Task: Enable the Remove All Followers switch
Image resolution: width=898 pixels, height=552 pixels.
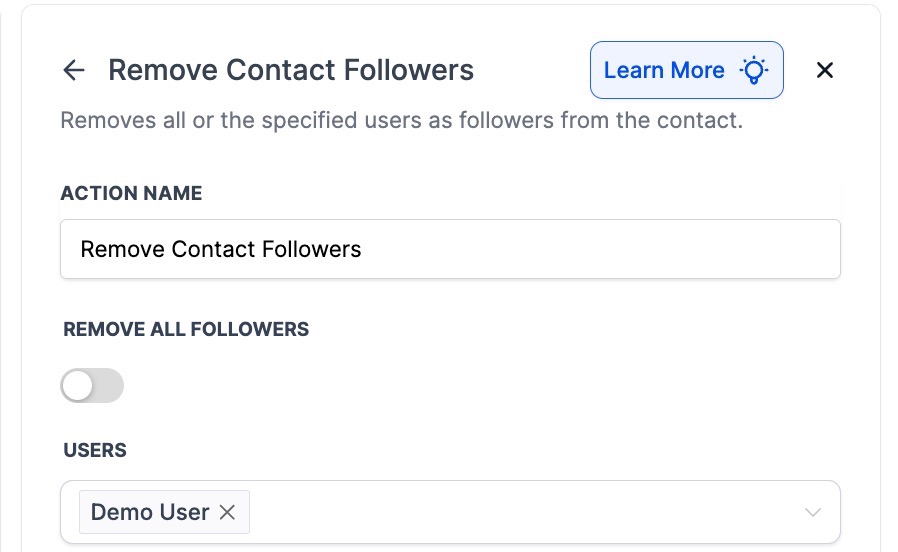Action: click(92, 386)
